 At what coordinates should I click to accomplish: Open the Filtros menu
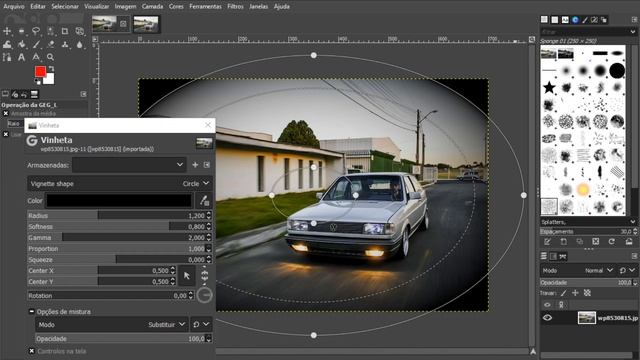click(x=235, y=7)
